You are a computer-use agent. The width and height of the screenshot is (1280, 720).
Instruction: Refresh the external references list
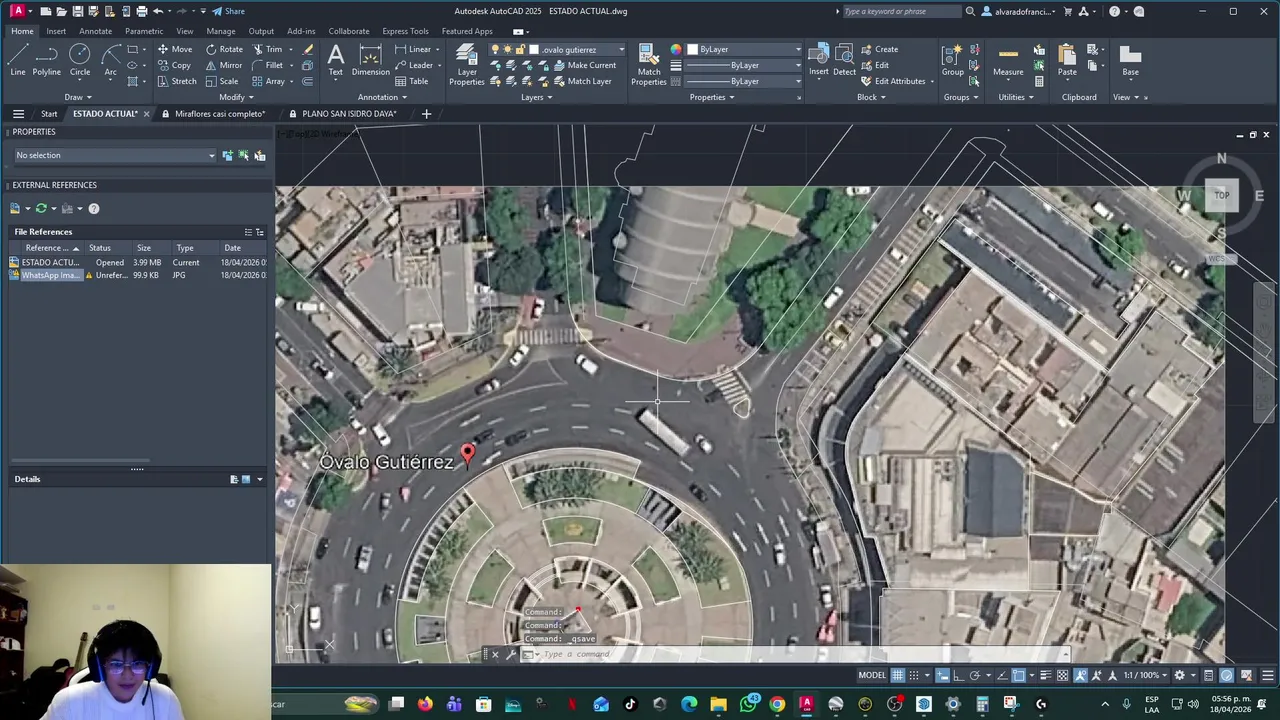[41, 208]
